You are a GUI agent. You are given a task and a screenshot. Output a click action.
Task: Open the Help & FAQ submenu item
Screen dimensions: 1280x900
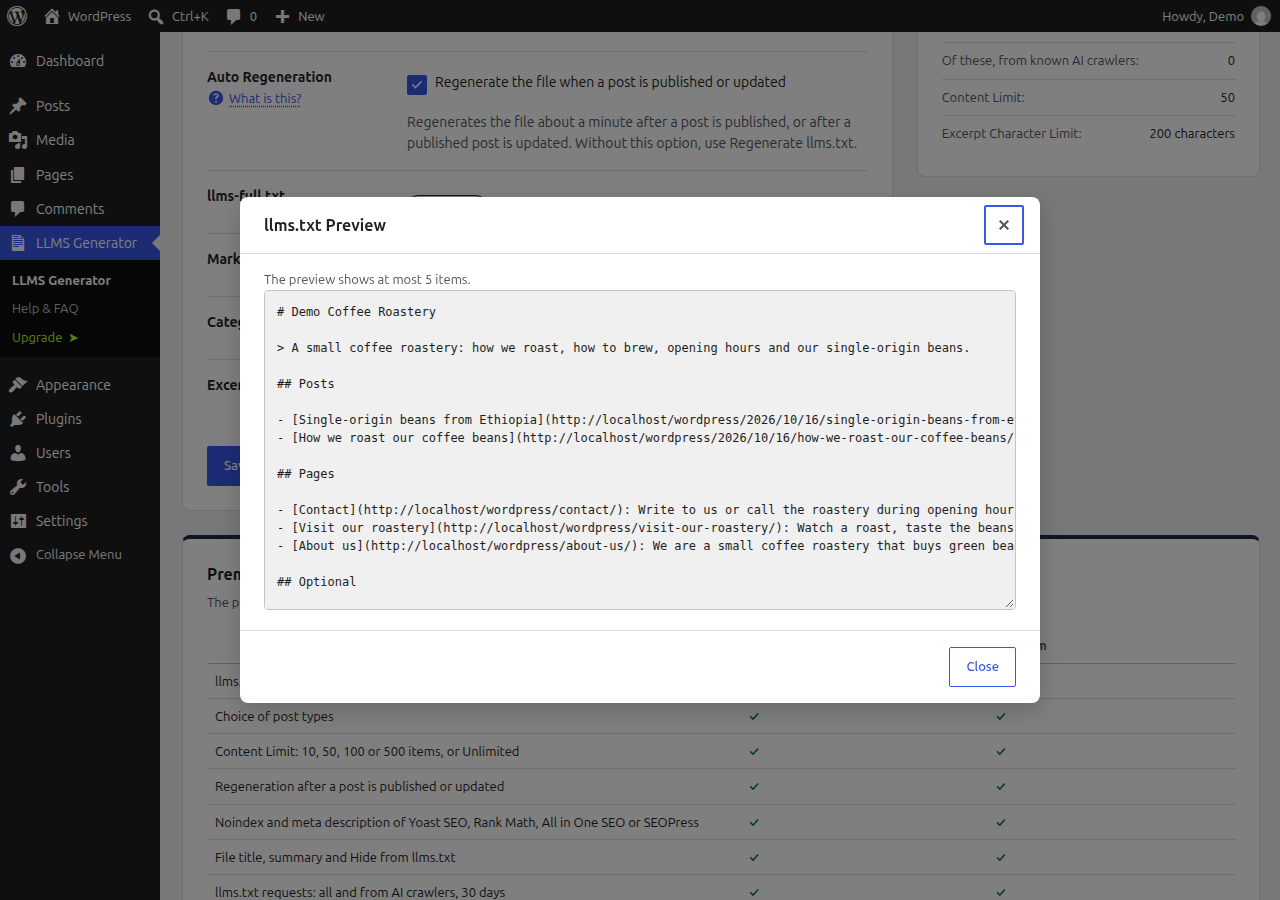[x=45, y=309]
